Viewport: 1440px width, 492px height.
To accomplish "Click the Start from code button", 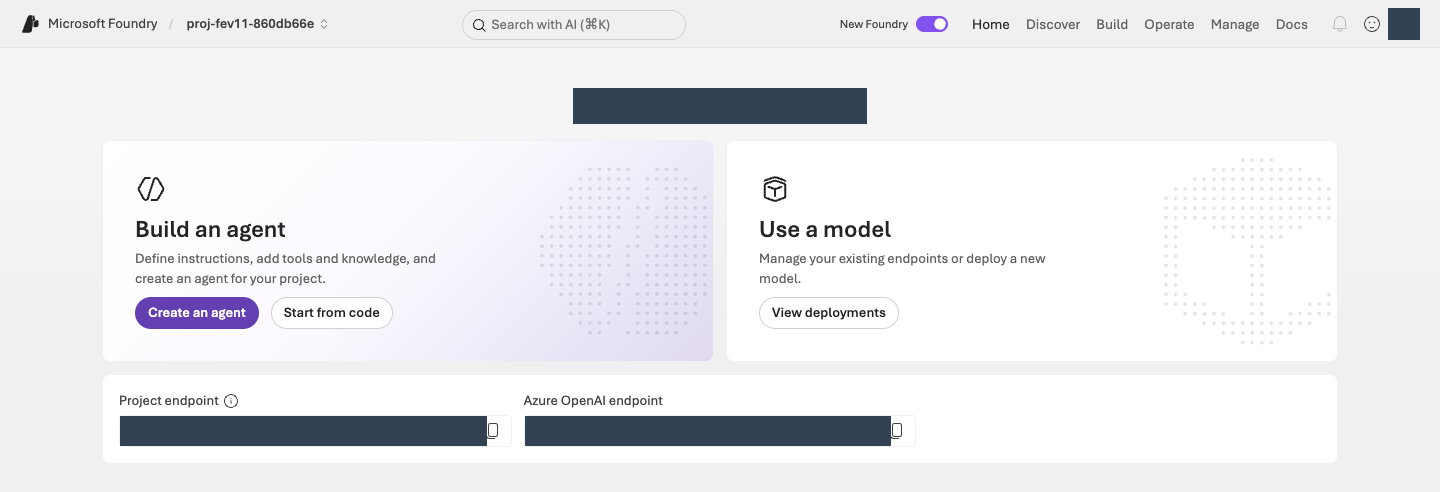I will click(332, 313).
